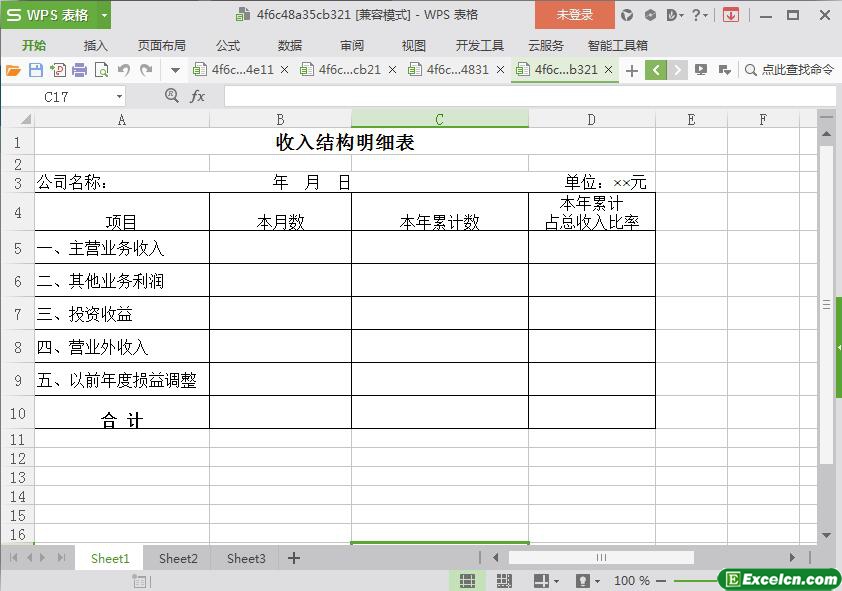Open the 插入 ribbon tab
This screenshot has width=842, height=591.
[x=96, y=46]
